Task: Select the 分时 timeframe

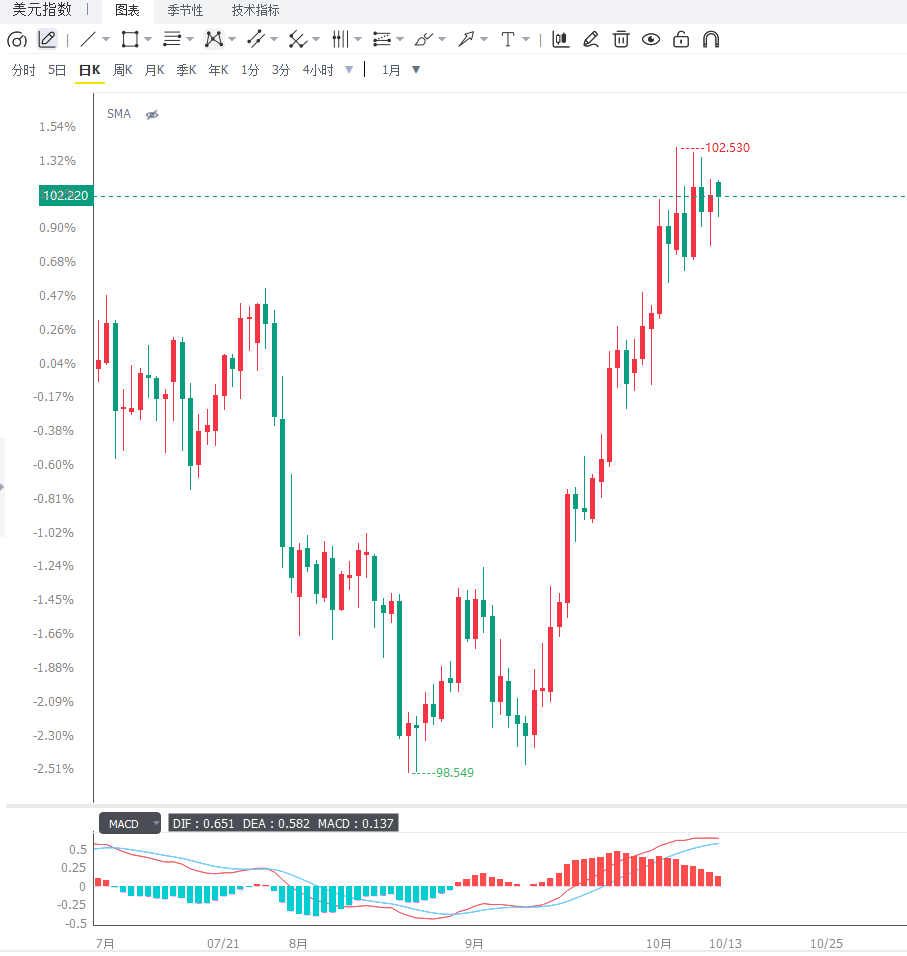Action: (24, 70)
